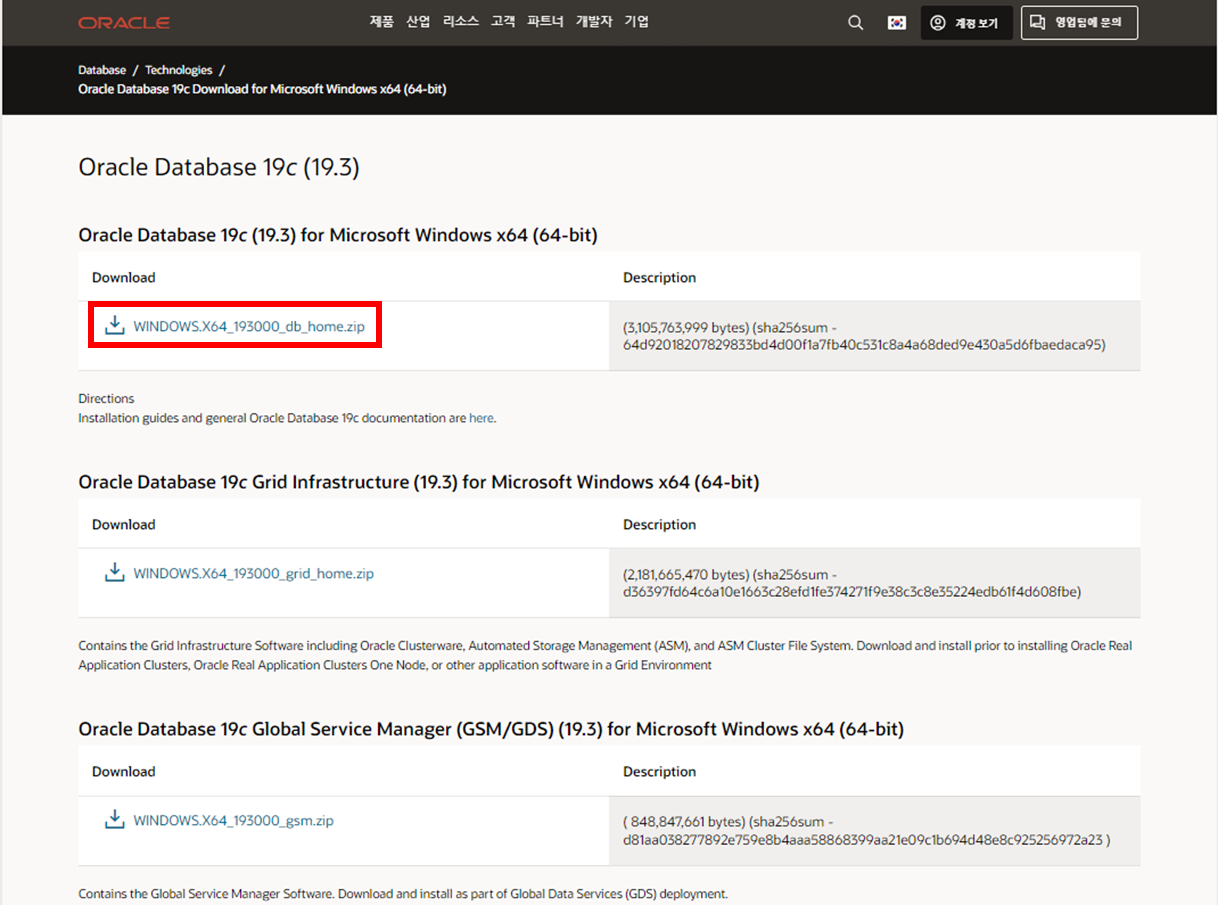Download WINDOWS.X64_193000_db_home.zip
The width and height of the screenshot is (1218, 905).
point(249,326)
